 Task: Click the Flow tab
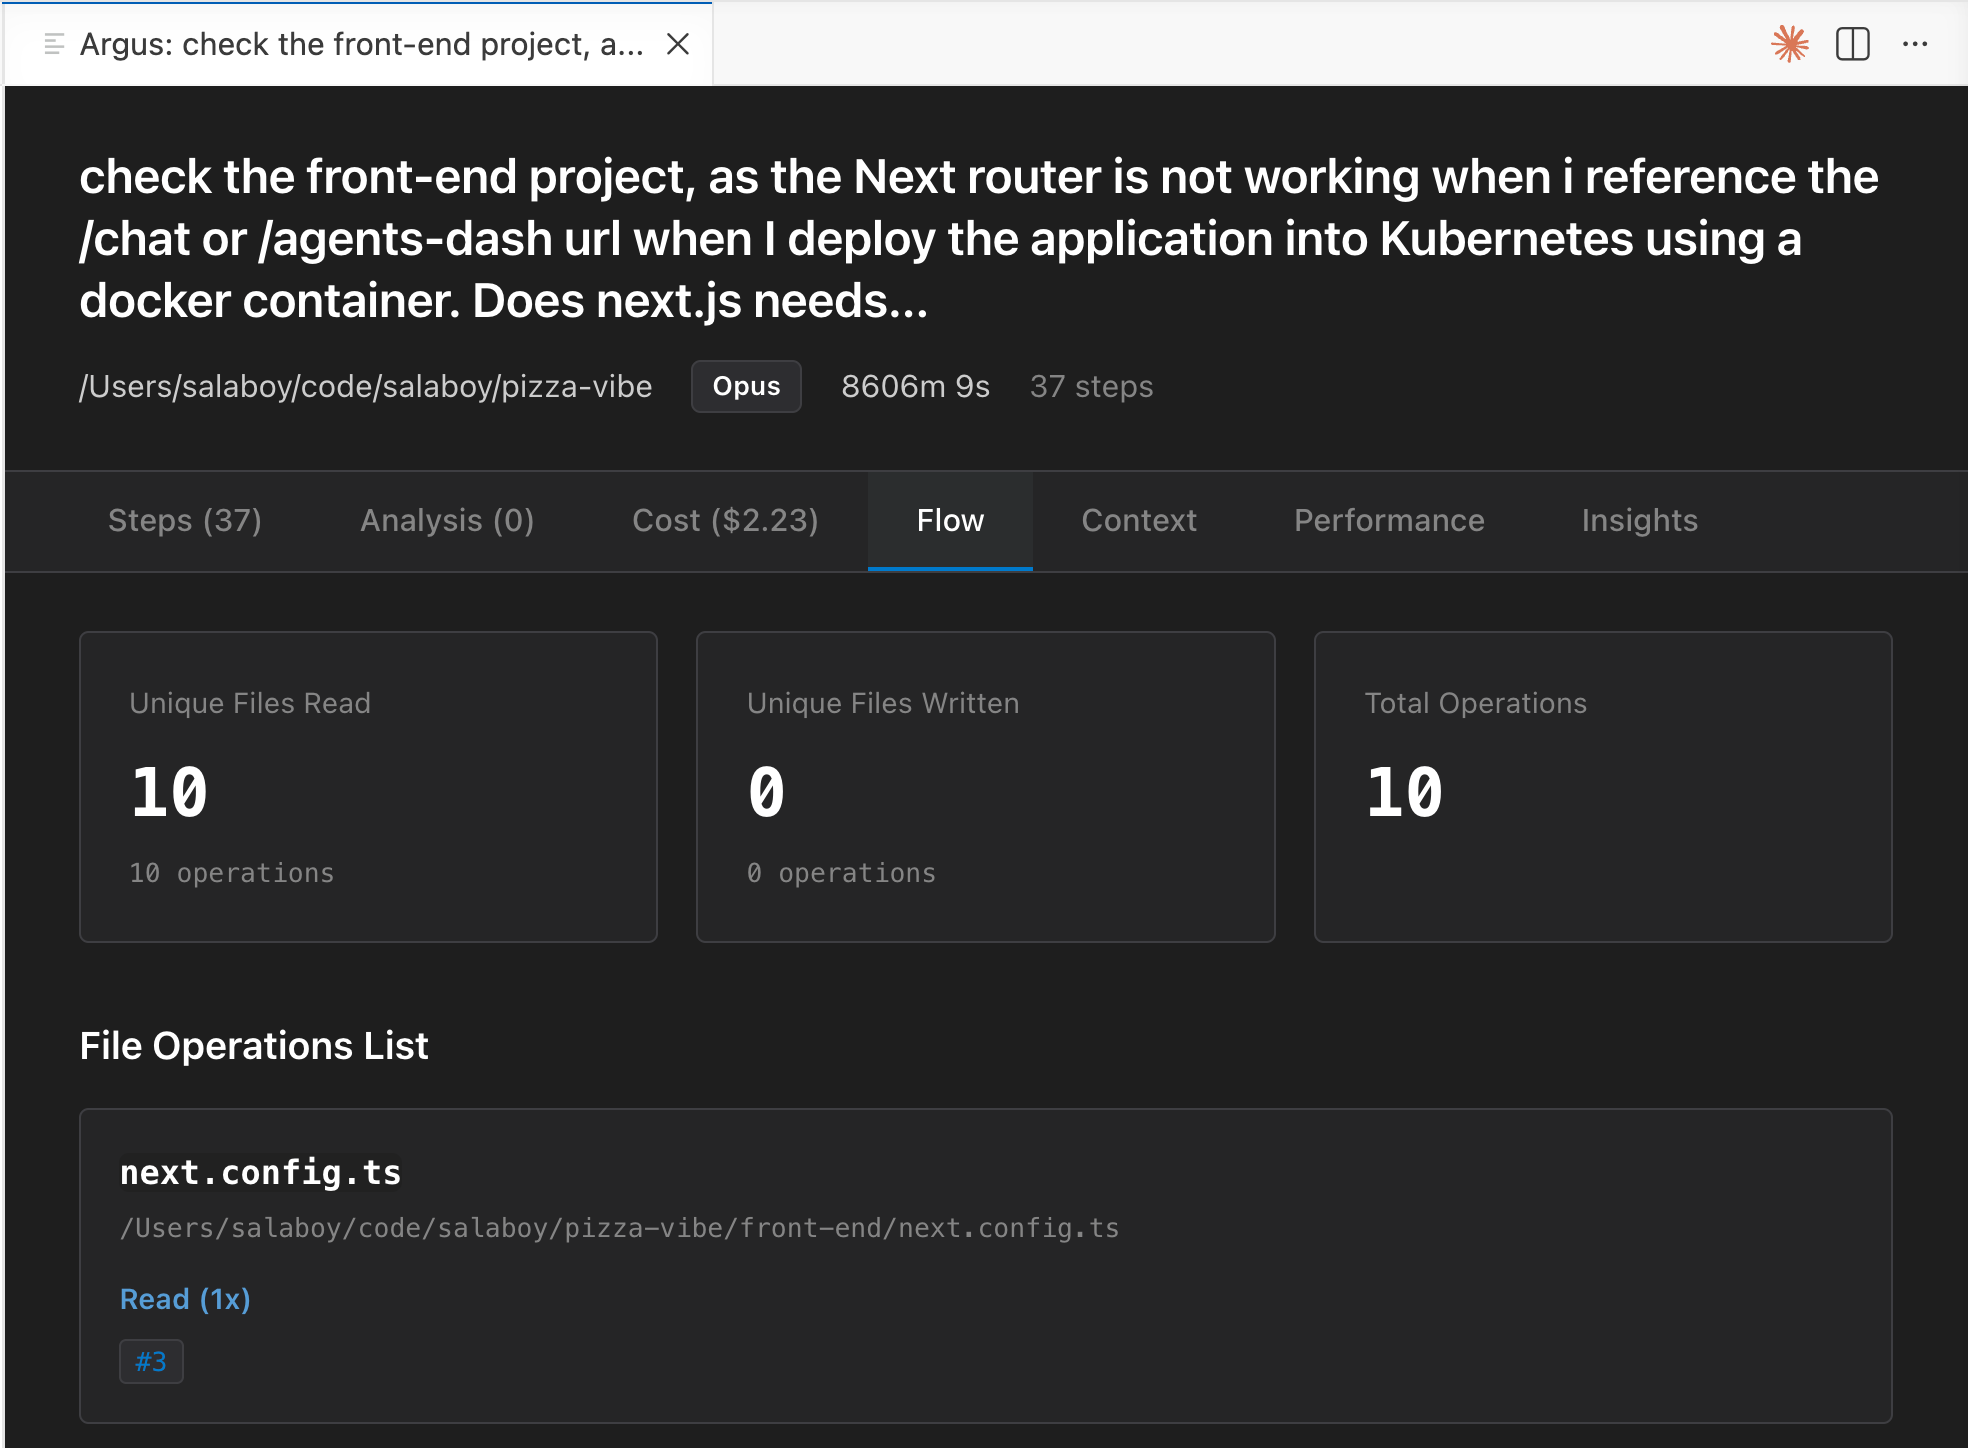tap(950, 520)
